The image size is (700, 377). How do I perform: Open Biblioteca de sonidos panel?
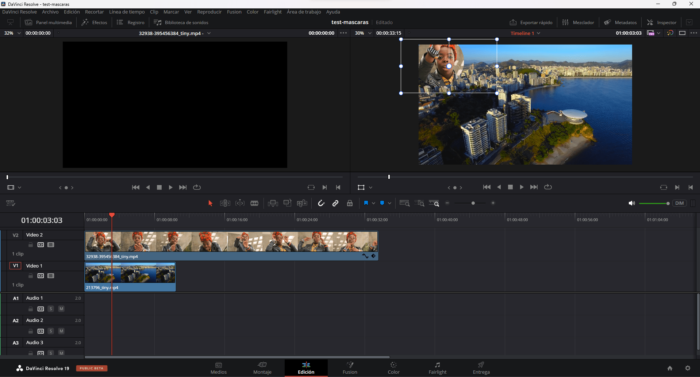tap(181, 22)
